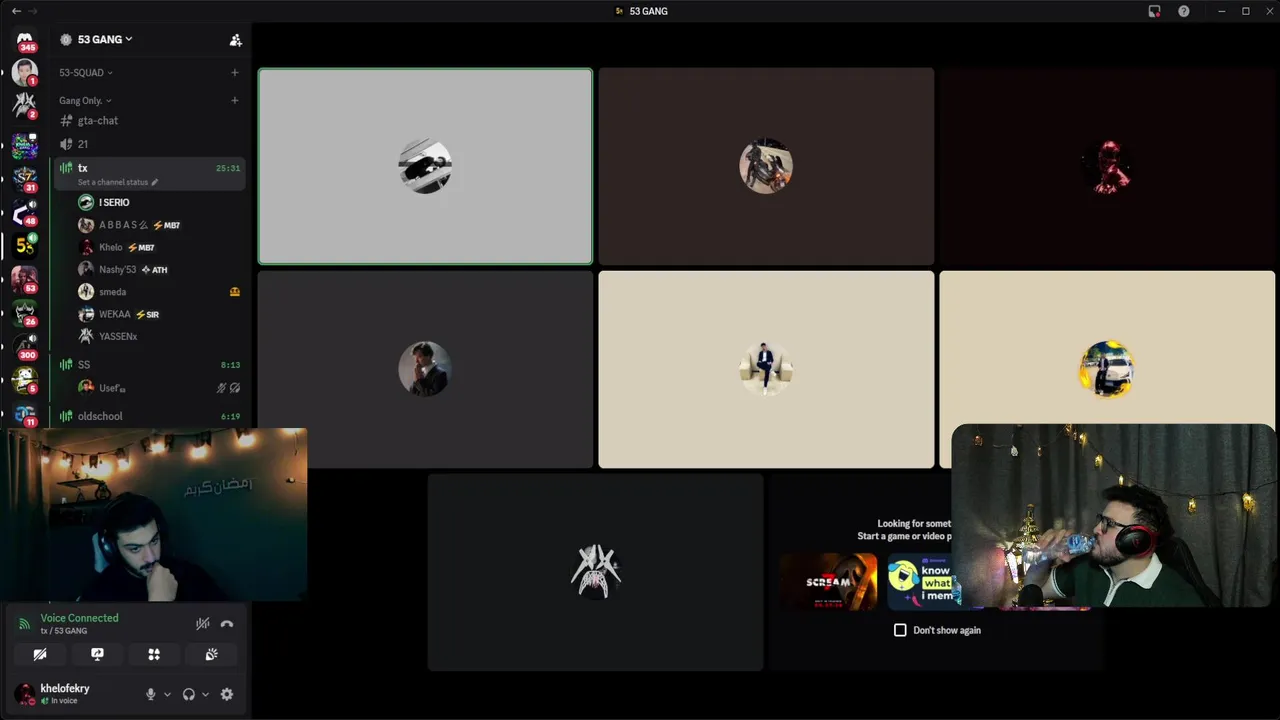Open direct message avatar with 1 badge
1280x720 pixels.
click(x=25, y=72)
